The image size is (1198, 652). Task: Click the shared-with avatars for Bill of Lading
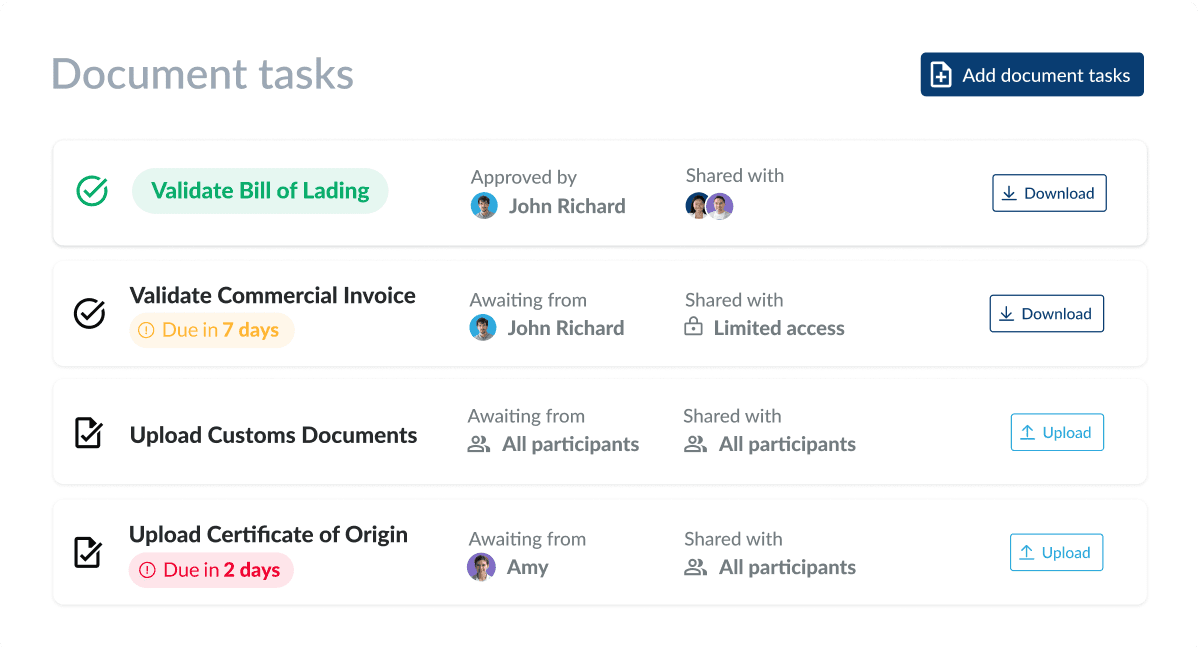(709, 206)
